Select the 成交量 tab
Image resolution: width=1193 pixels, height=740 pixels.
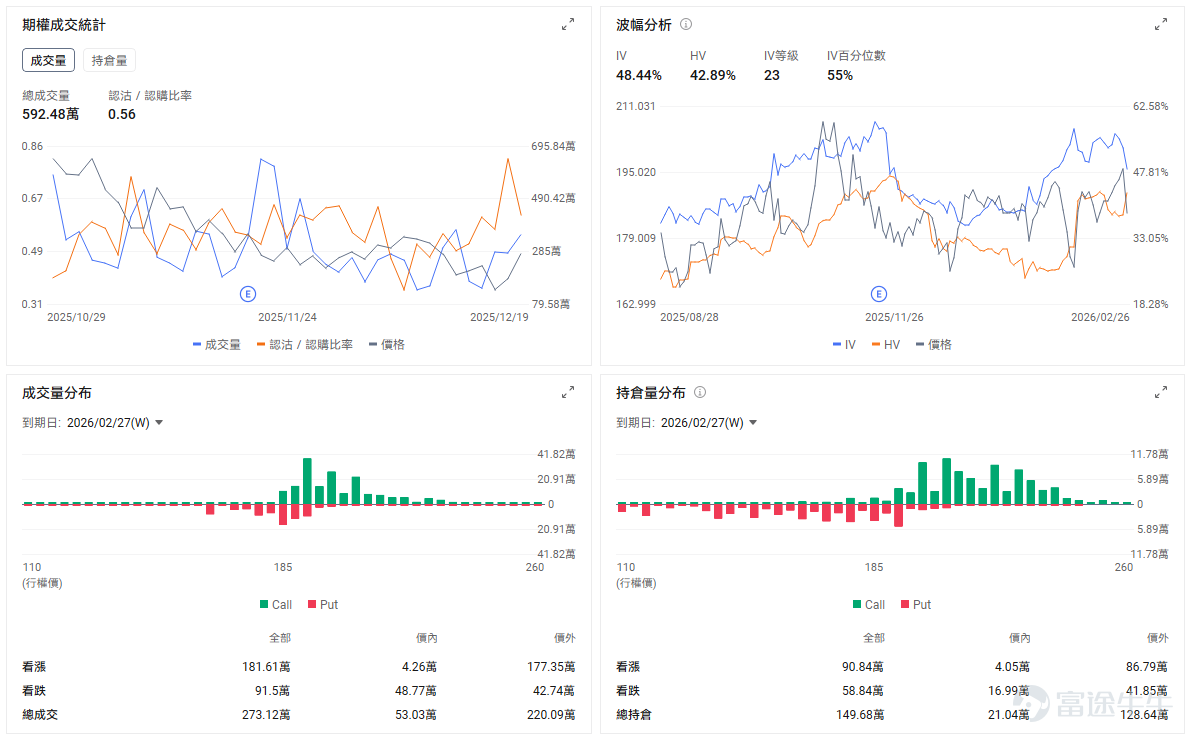(x=48, y=61)
